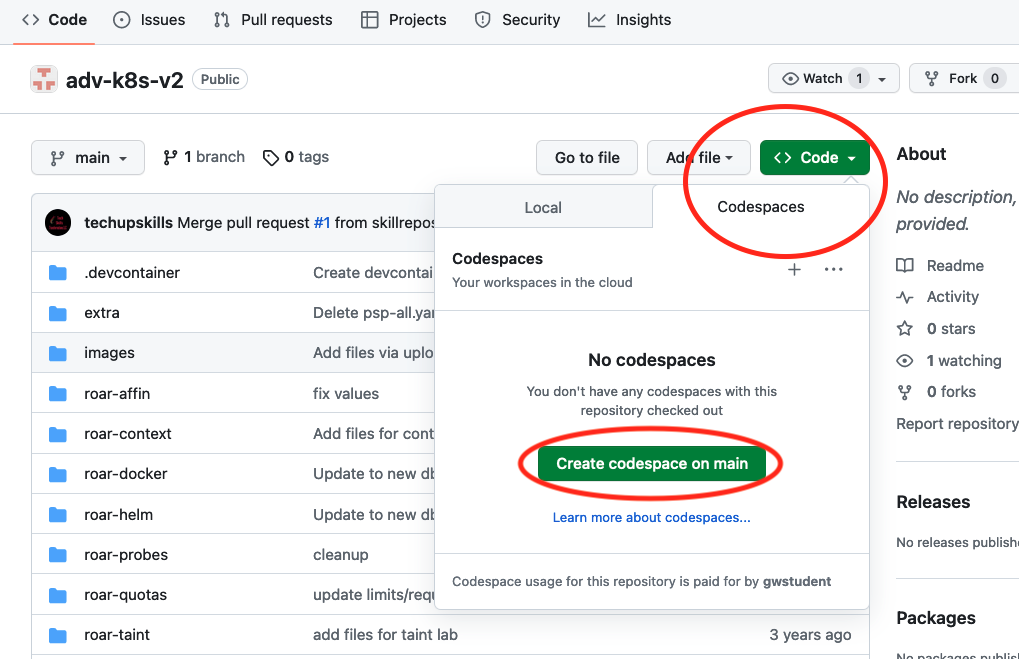The image size is (1019, 659).
Task: Open the Add file dropdown
Action: pyautogui.click(x=699, y=157)
